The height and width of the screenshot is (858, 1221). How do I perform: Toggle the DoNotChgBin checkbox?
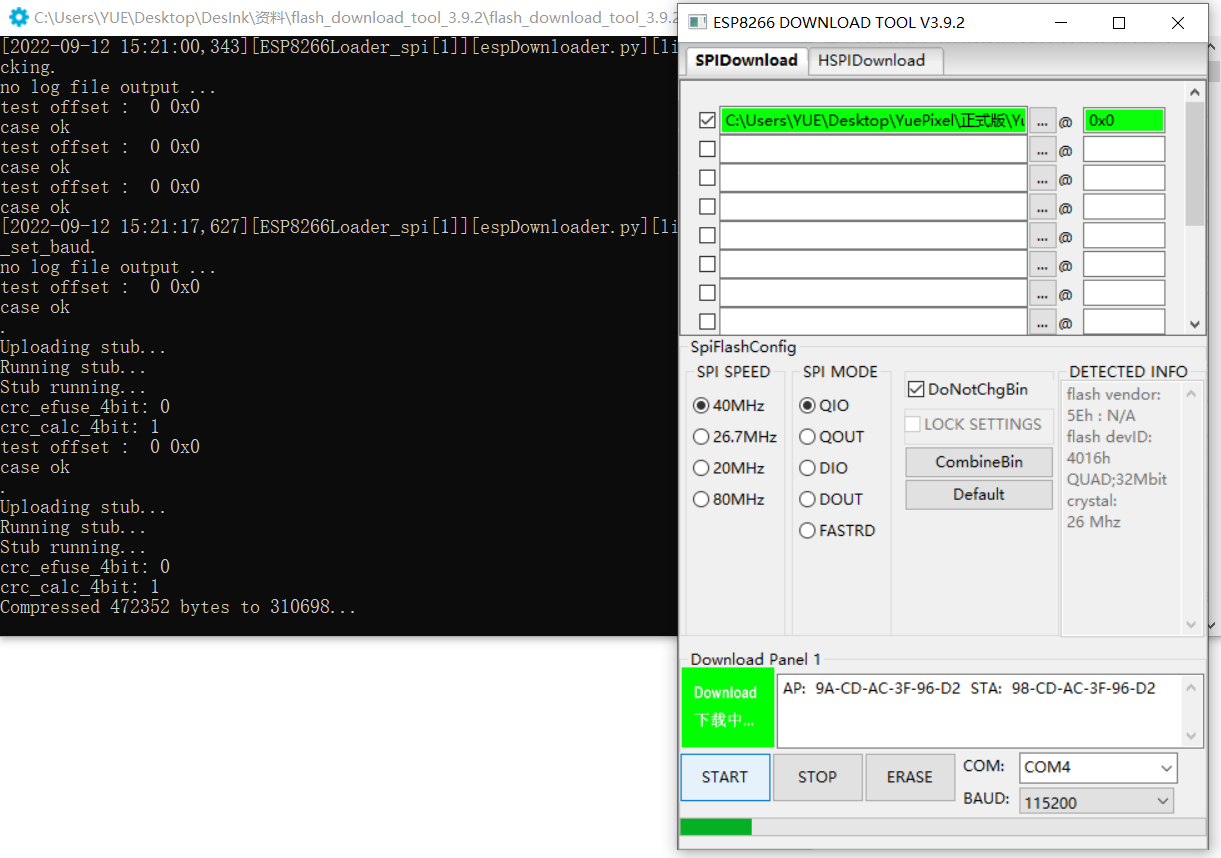pyautogui.click(x=915, y=389)
